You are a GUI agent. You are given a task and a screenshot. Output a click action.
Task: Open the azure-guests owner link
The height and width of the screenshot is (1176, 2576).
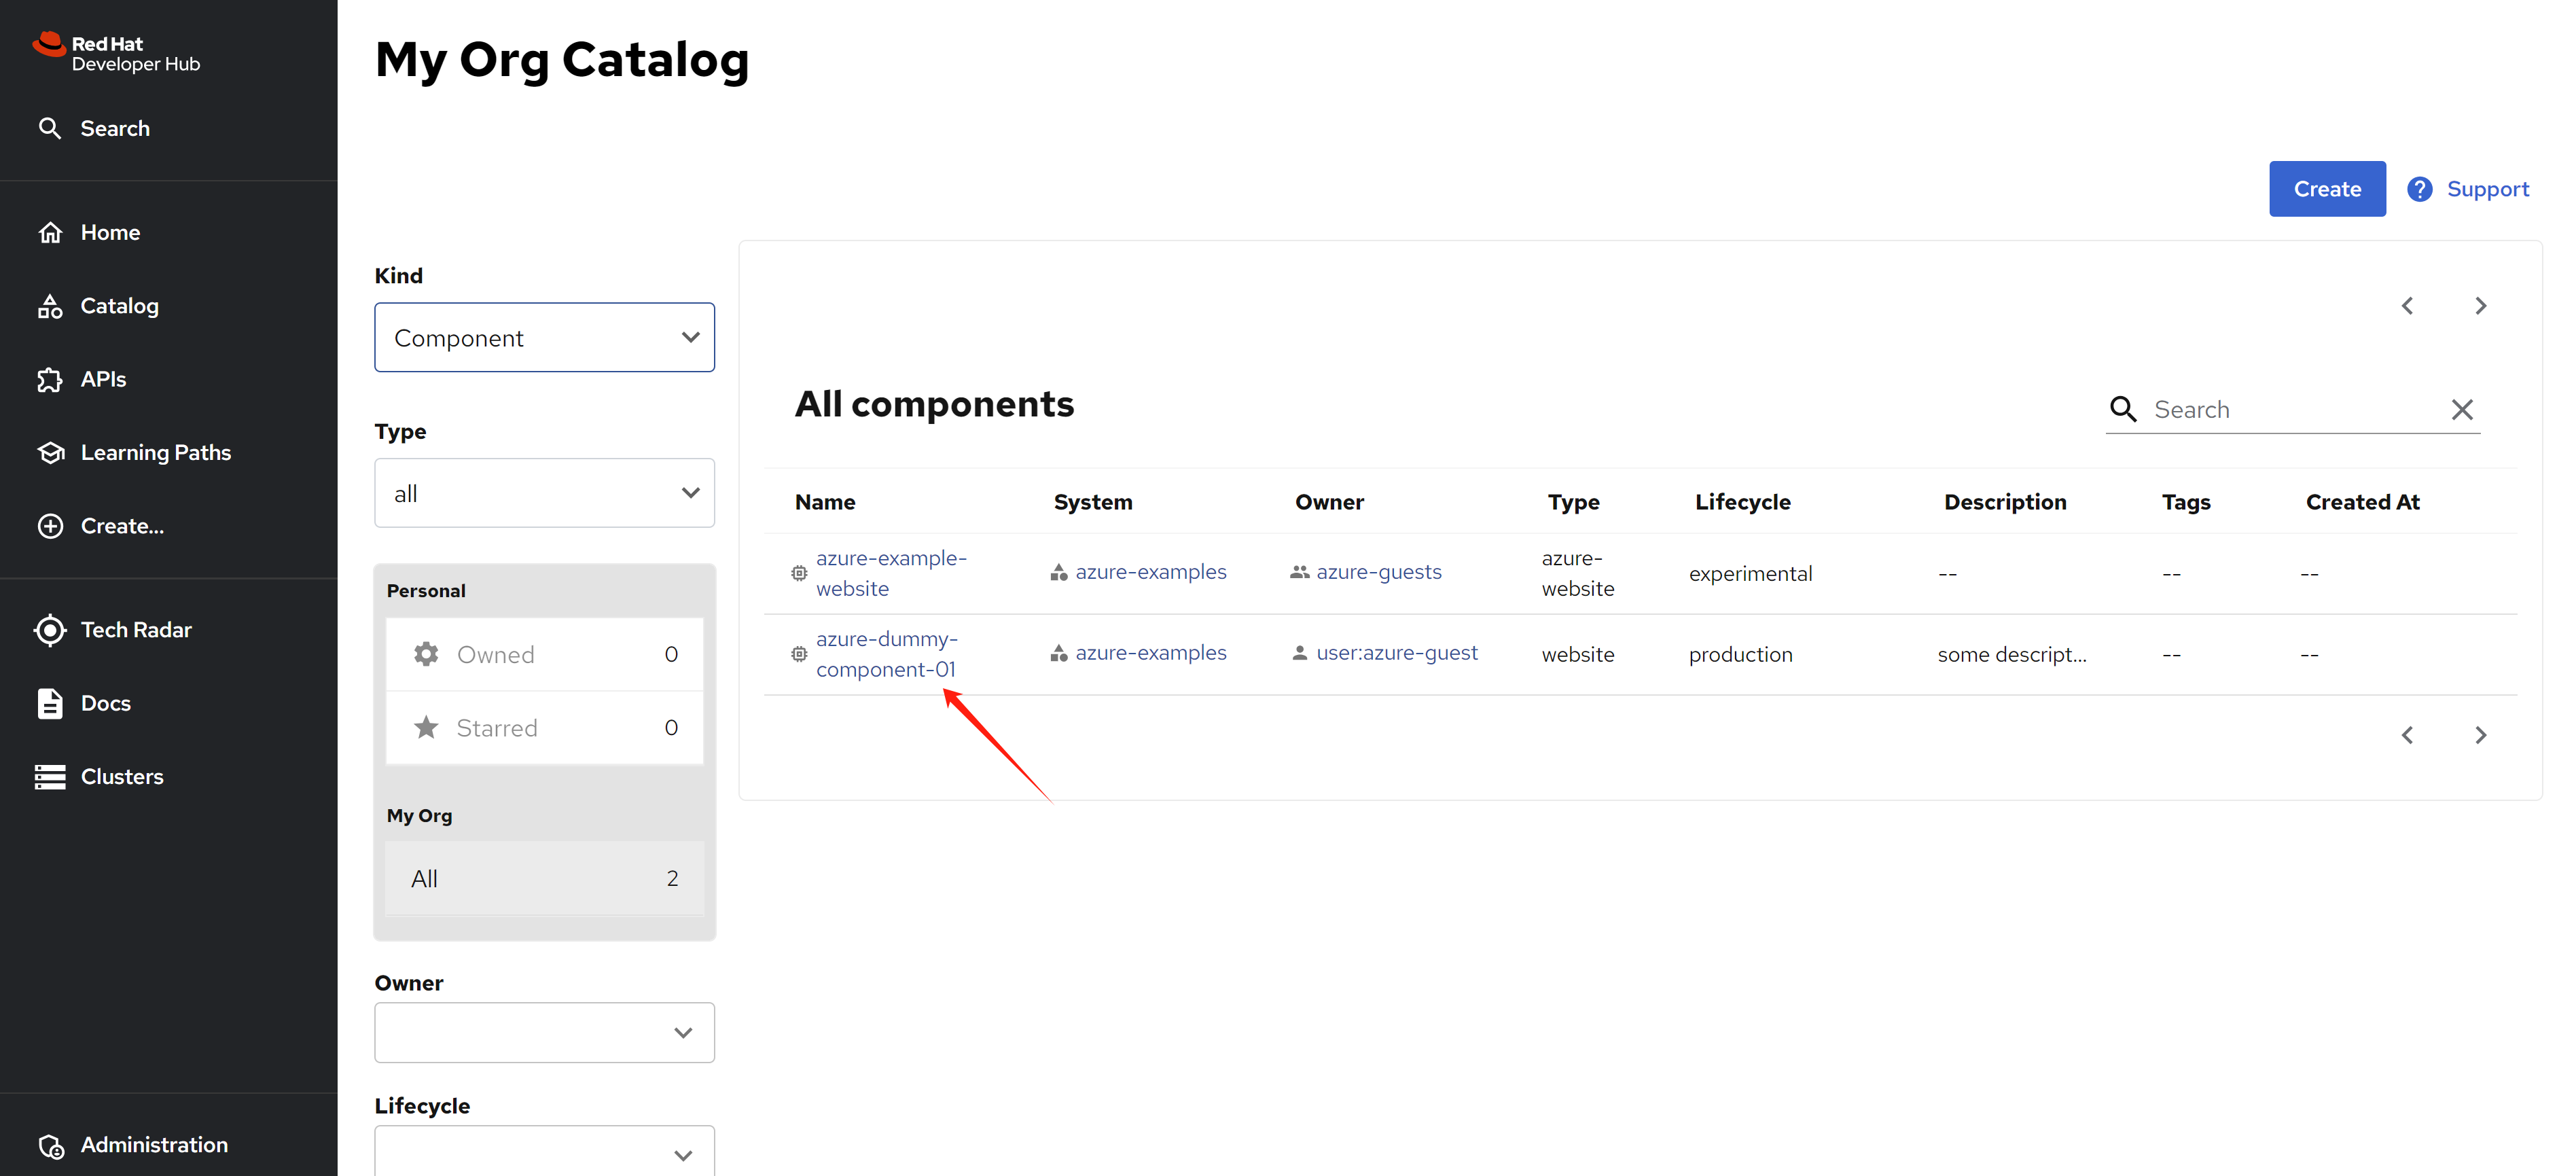(x=1378, y=572)
